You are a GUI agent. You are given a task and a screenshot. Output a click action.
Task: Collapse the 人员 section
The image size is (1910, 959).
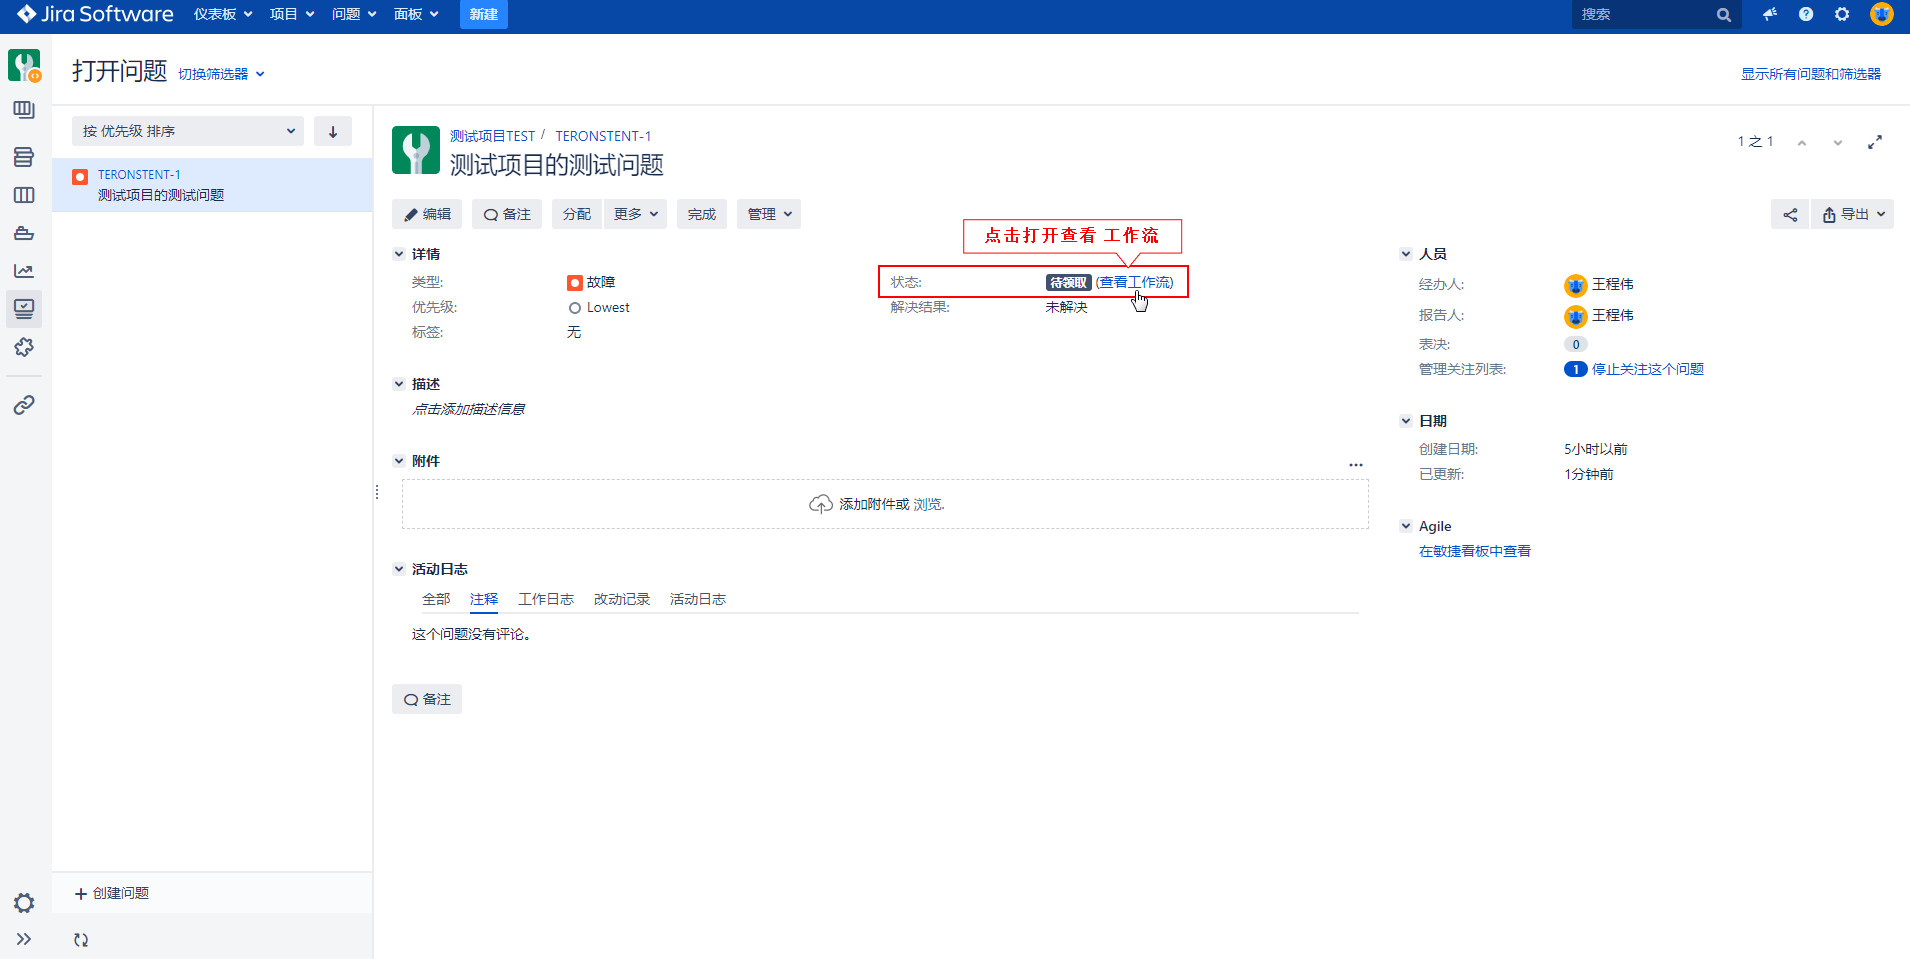[x=1407, y=253]
